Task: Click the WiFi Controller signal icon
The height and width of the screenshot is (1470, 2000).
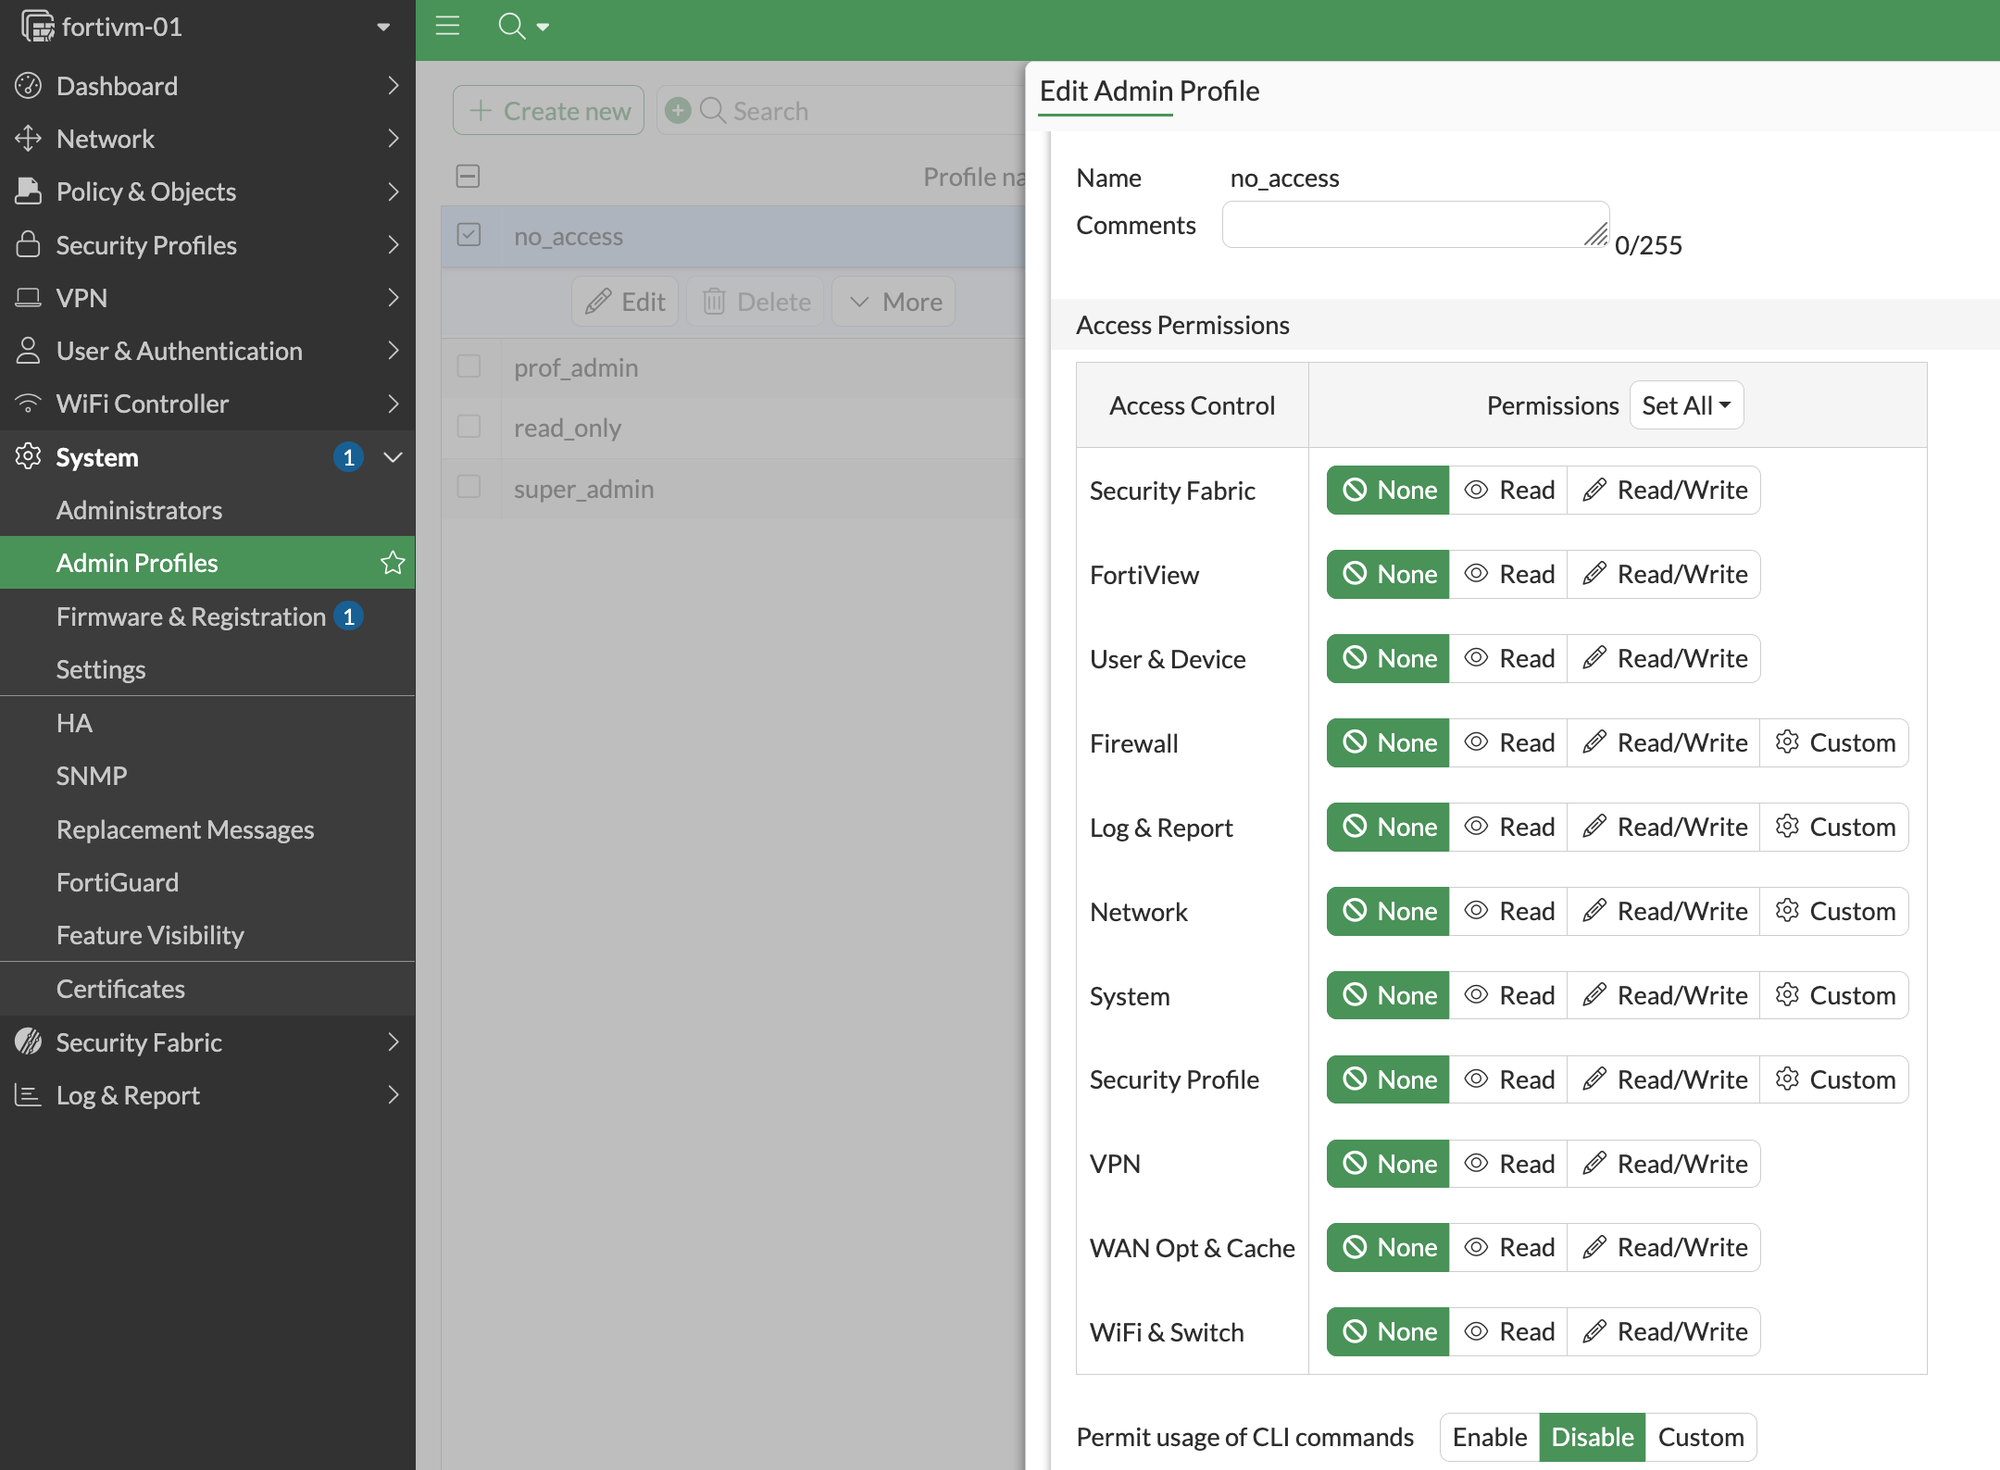Action: pos(28,404)
